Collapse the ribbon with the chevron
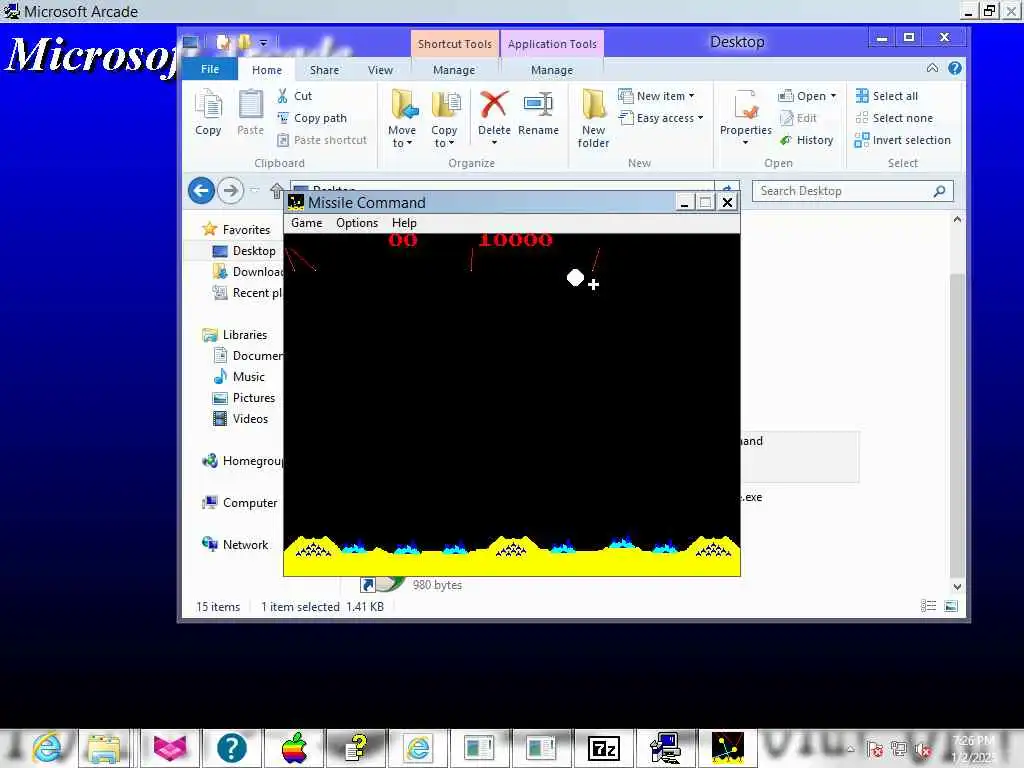1024x768 pixels. [933, 68]
